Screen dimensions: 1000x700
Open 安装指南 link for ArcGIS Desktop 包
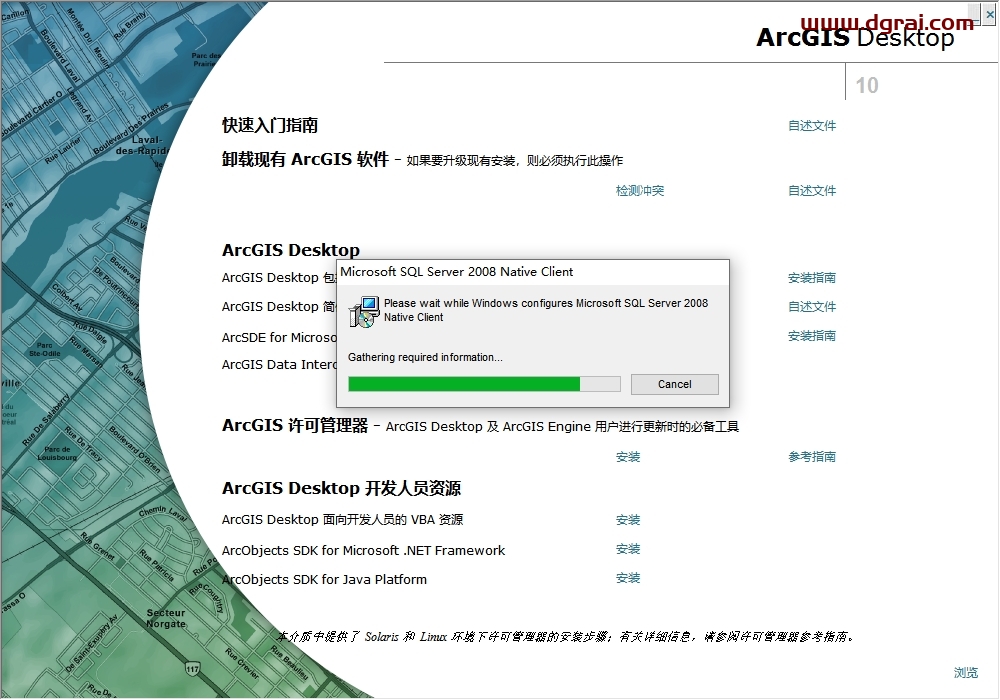[x=812, y=278]
